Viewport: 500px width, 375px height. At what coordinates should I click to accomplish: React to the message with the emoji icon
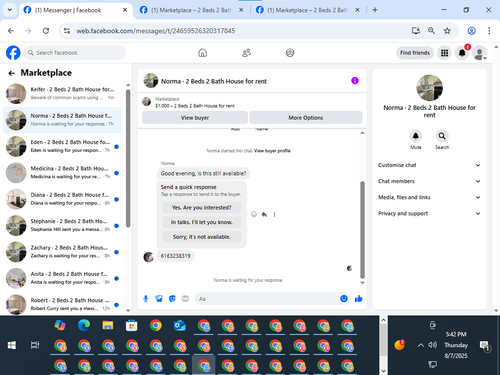[254, 214]
